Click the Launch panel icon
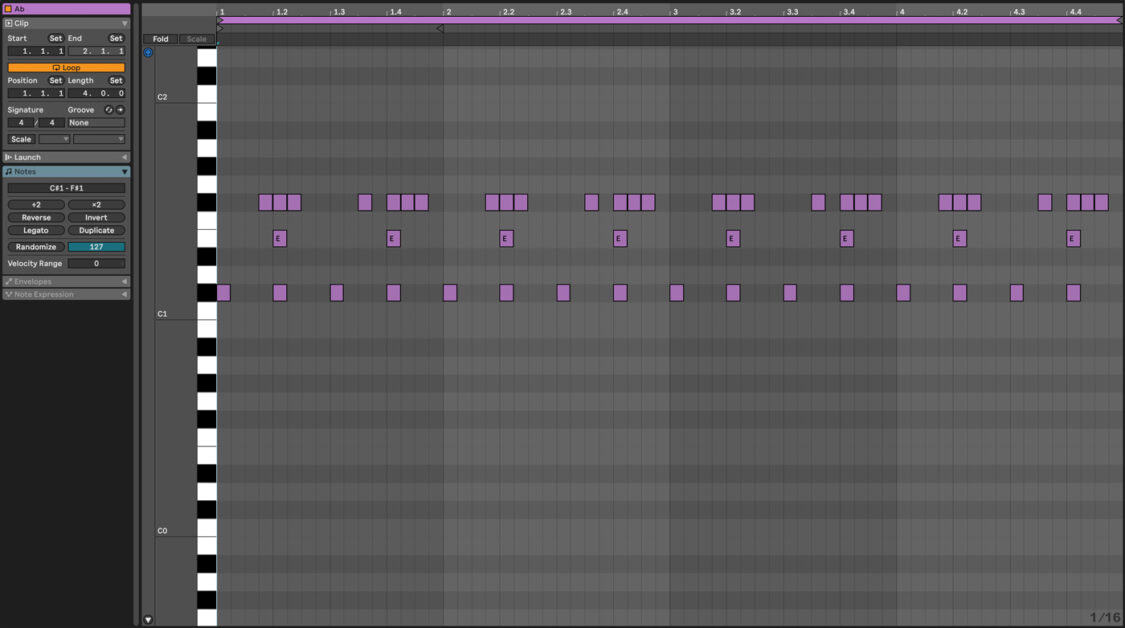Image resolution: width=1125 pixels, height=628 pixels. point(9,156)
